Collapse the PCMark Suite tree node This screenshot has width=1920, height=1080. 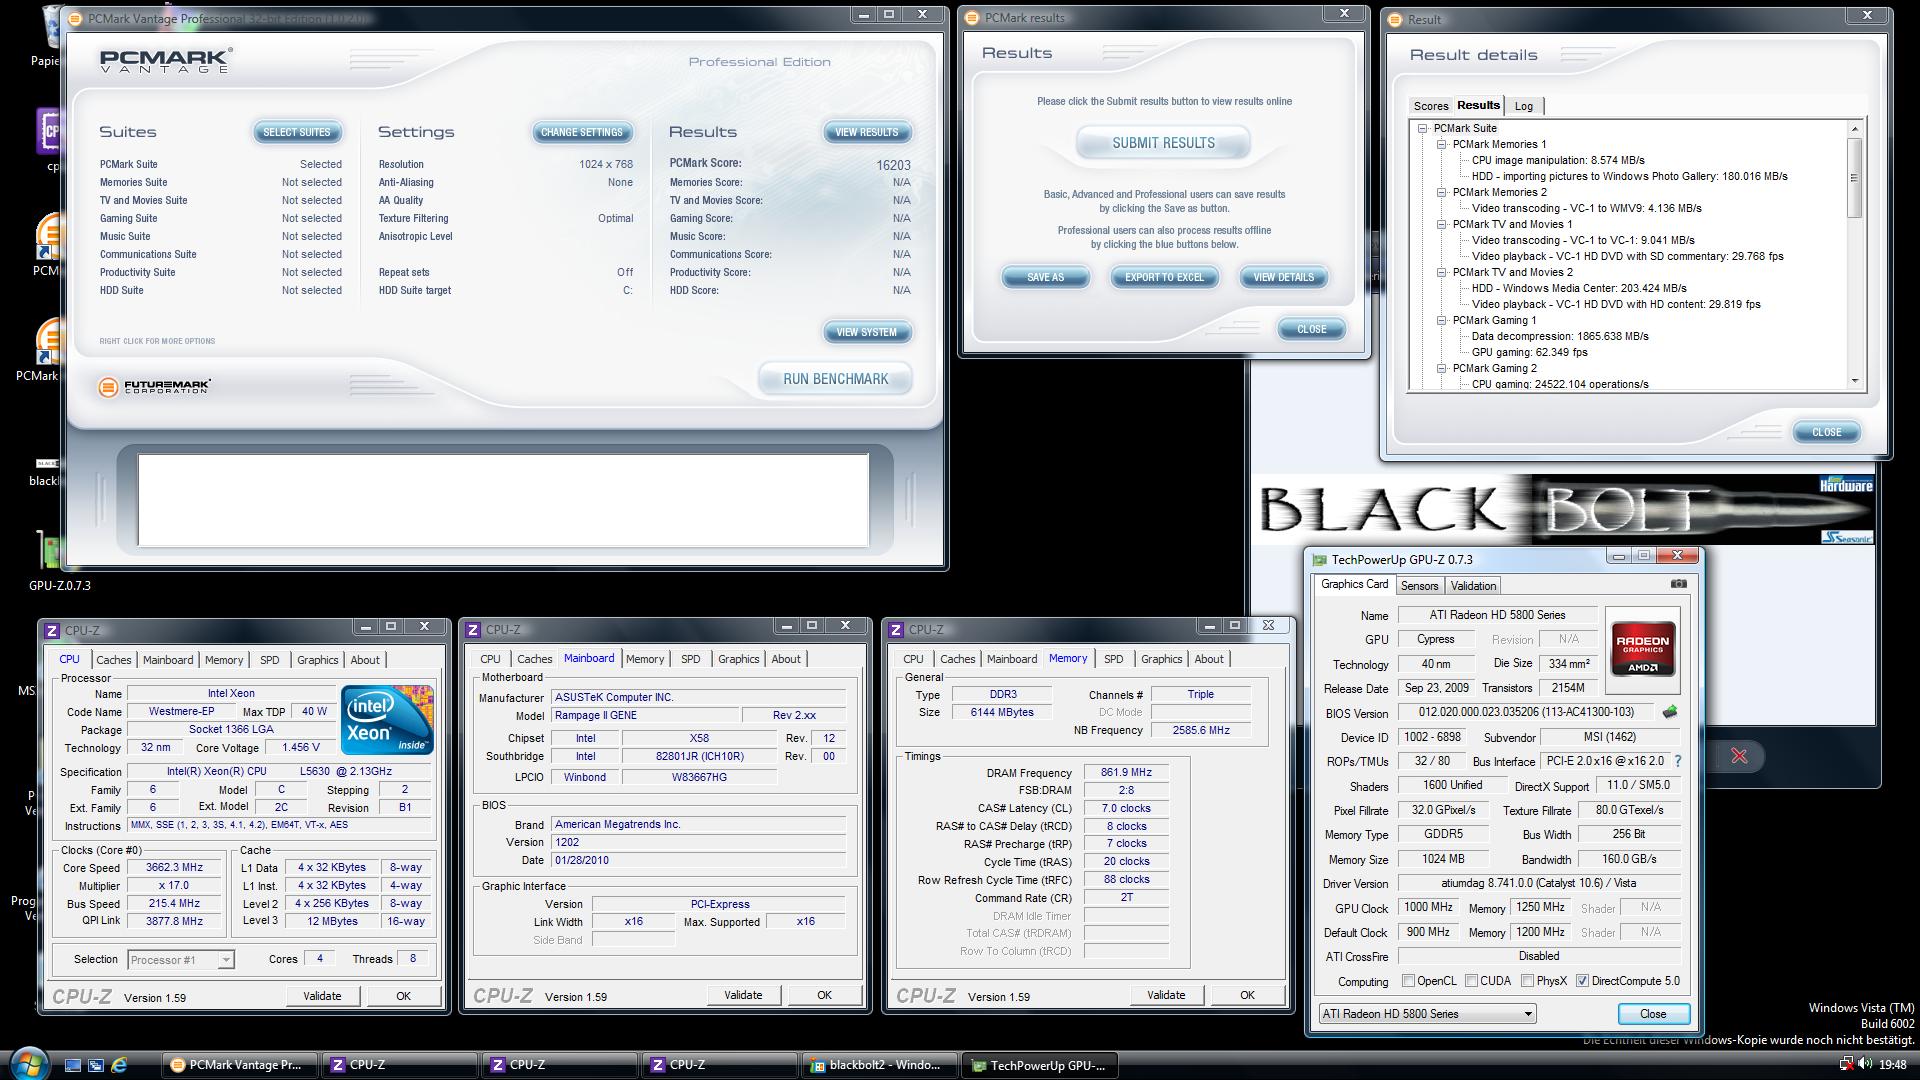pyautogui.click(x=1422, y=128)
